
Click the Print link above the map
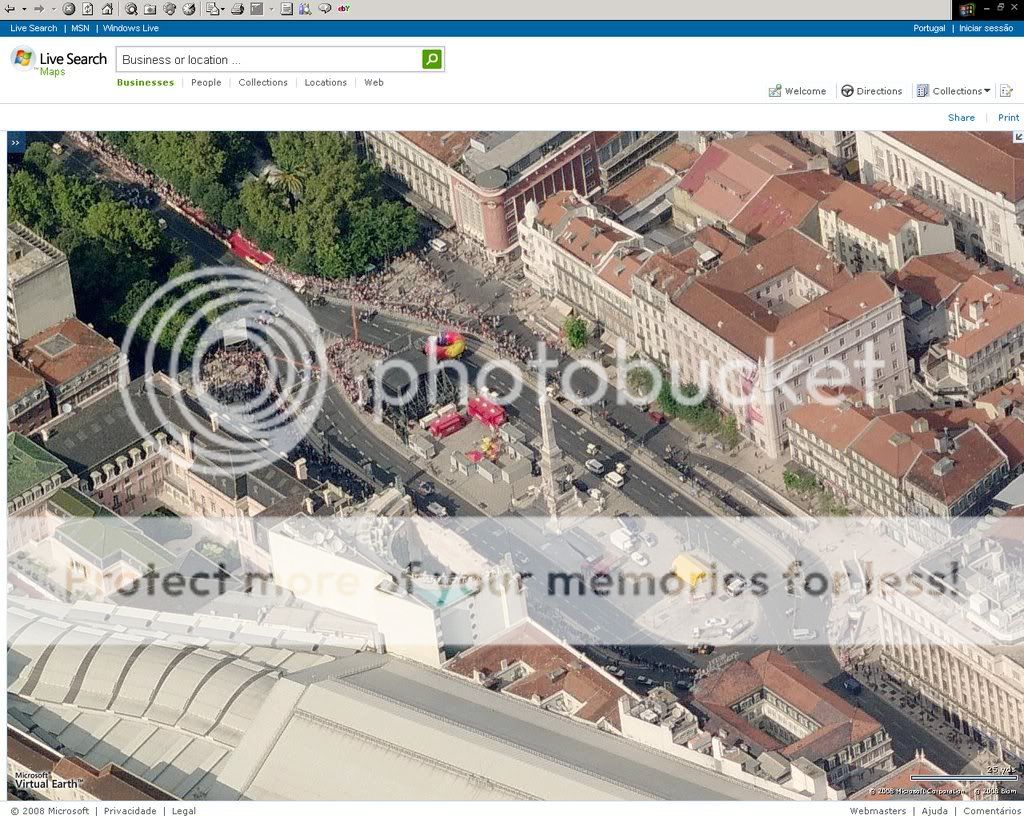pyautogui.click(x=1008, y=118)
